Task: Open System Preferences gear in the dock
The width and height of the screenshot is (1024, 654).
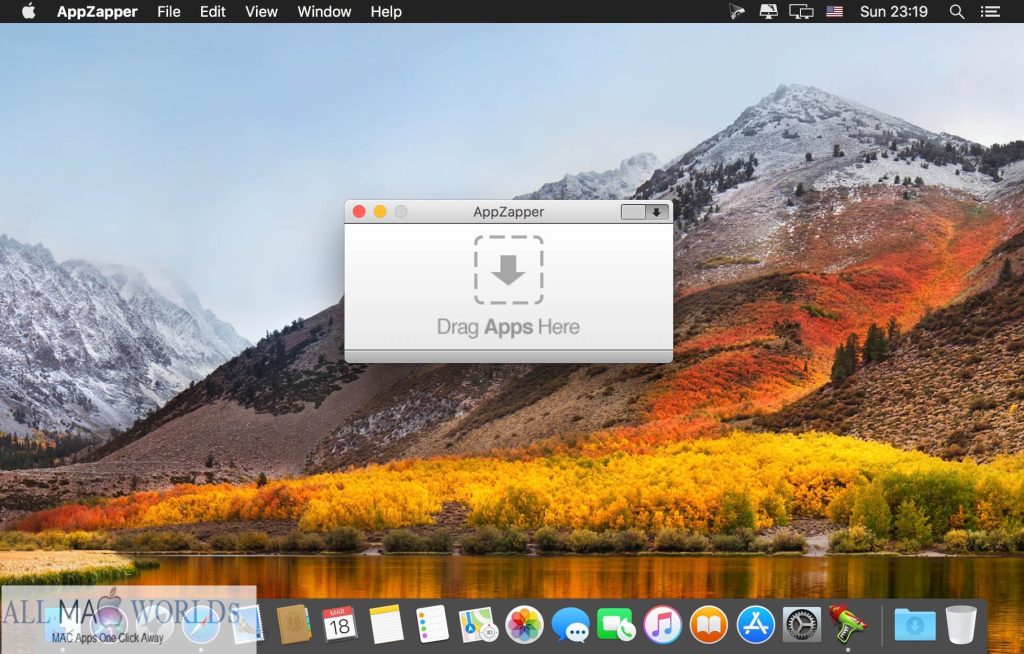Action: pos(802,625)
